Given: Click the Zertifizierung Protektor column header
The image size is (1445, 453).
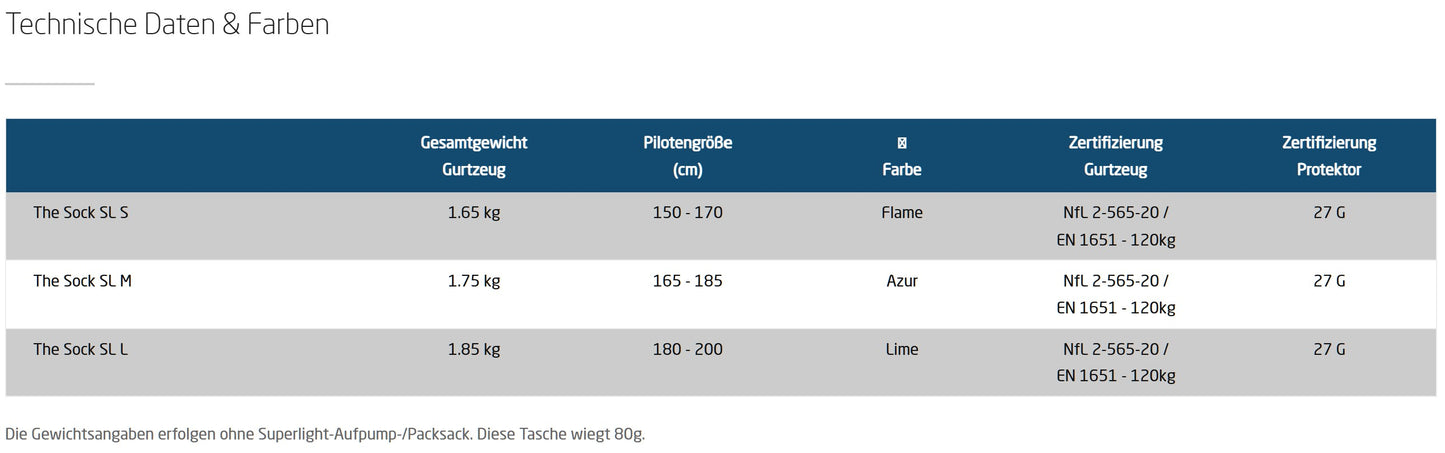Looking at the screenshot, I should coord(1329,156).
